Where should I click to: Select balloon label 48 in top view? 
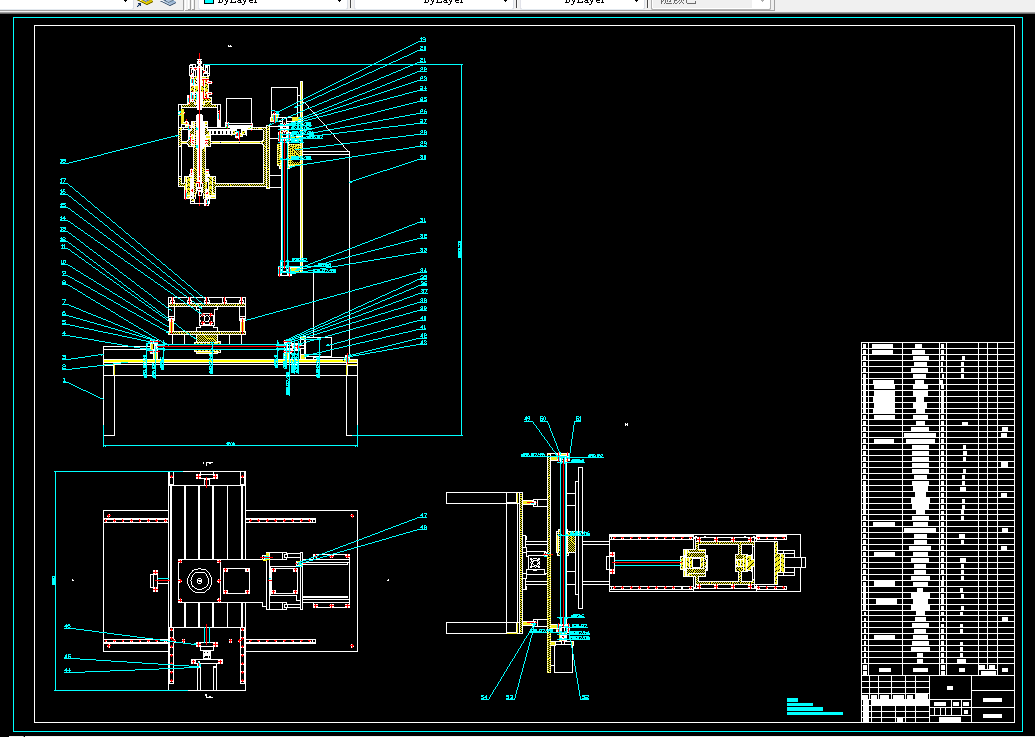[x=423, y=527]
